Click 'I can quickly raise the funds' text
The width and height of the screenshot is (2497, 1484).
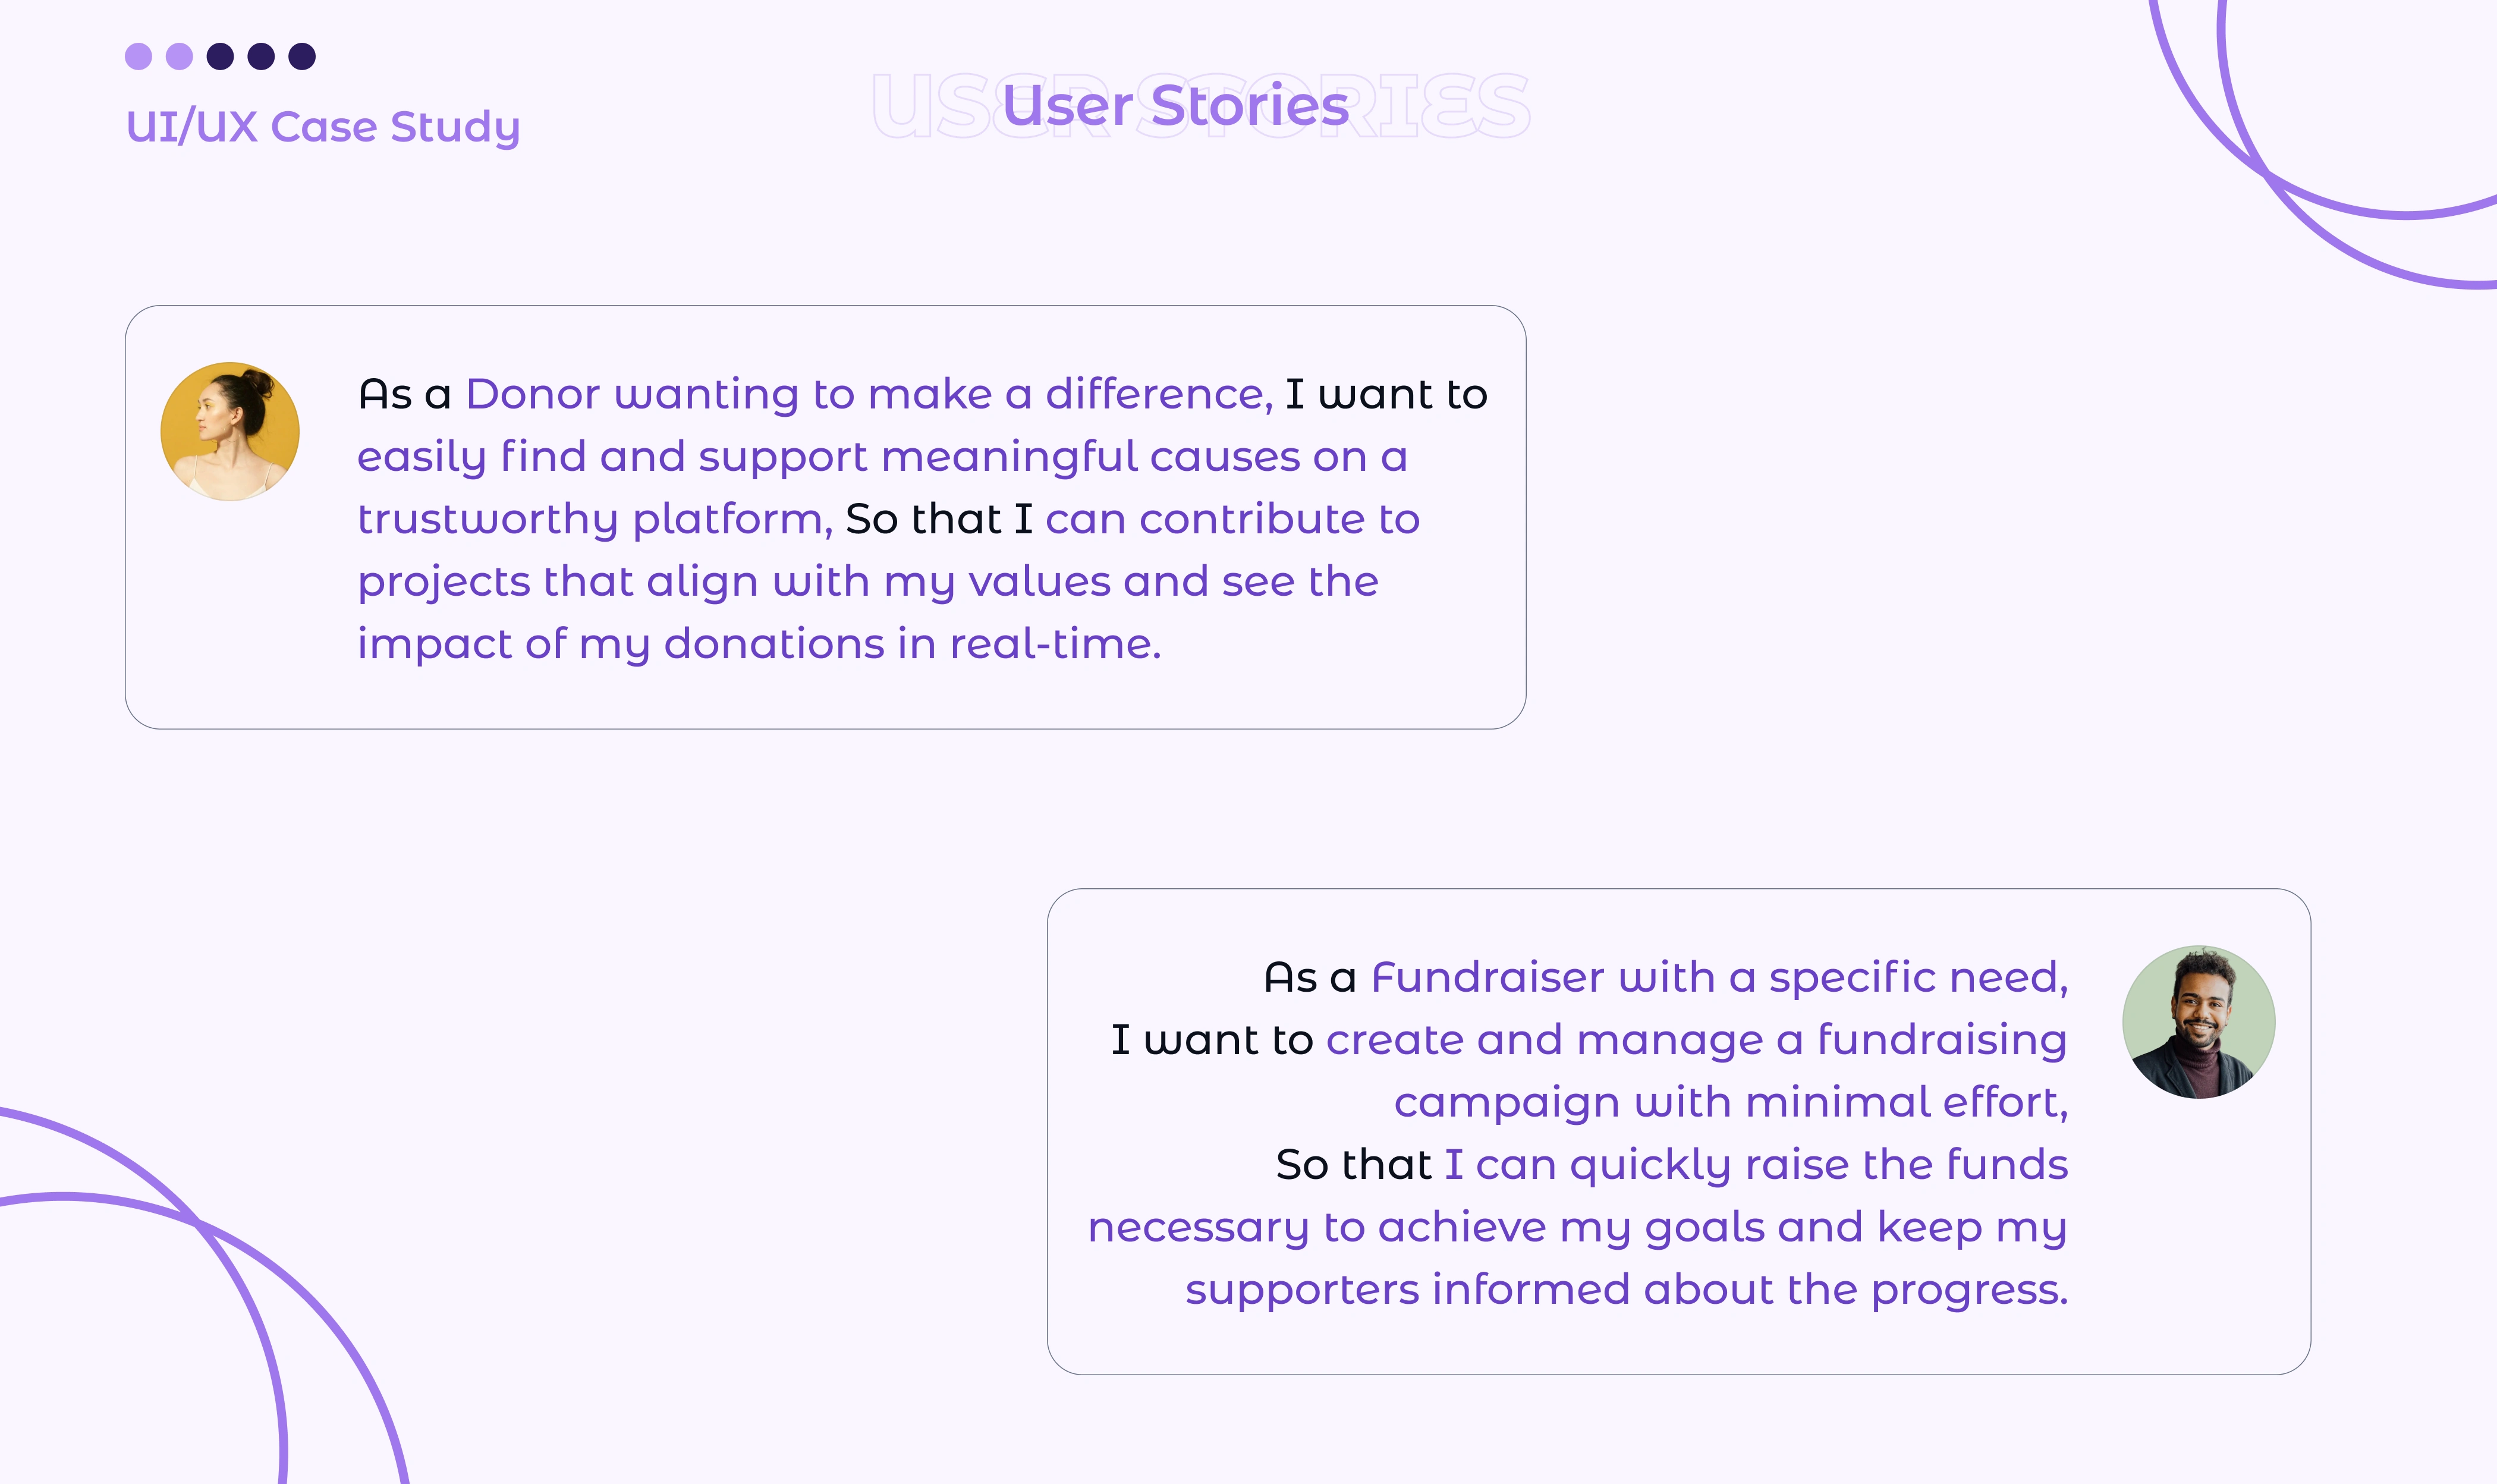[x=1755, y=1165]
